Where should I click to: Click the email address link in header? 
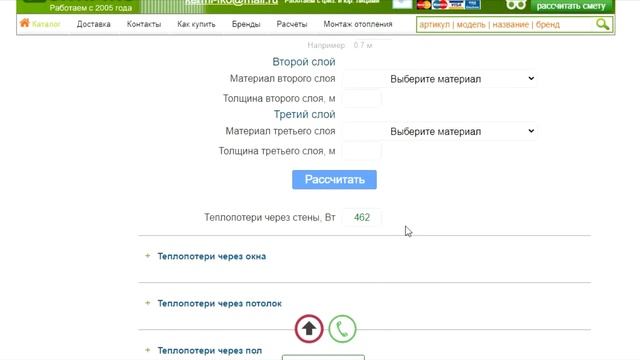click(x=231, y=2)
